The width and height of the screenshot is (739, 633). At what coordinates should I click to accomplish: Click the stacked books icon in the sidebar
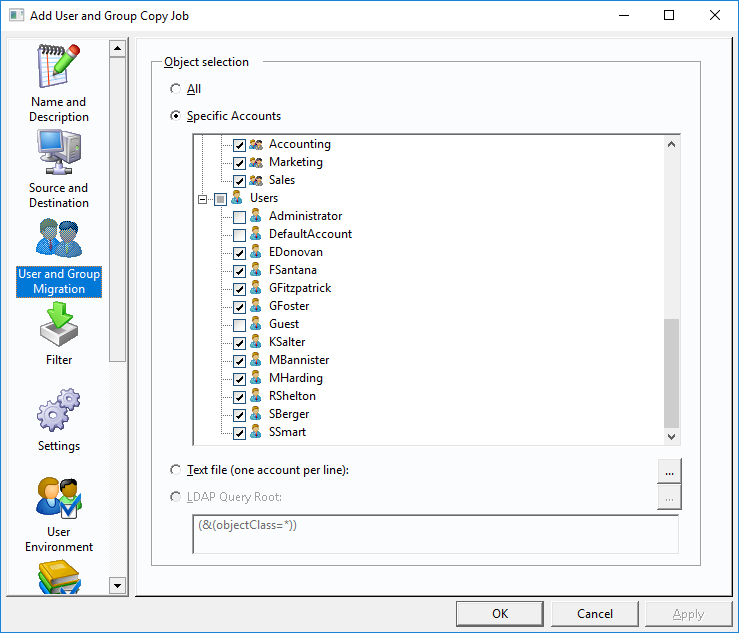click(x=59, y=577)
